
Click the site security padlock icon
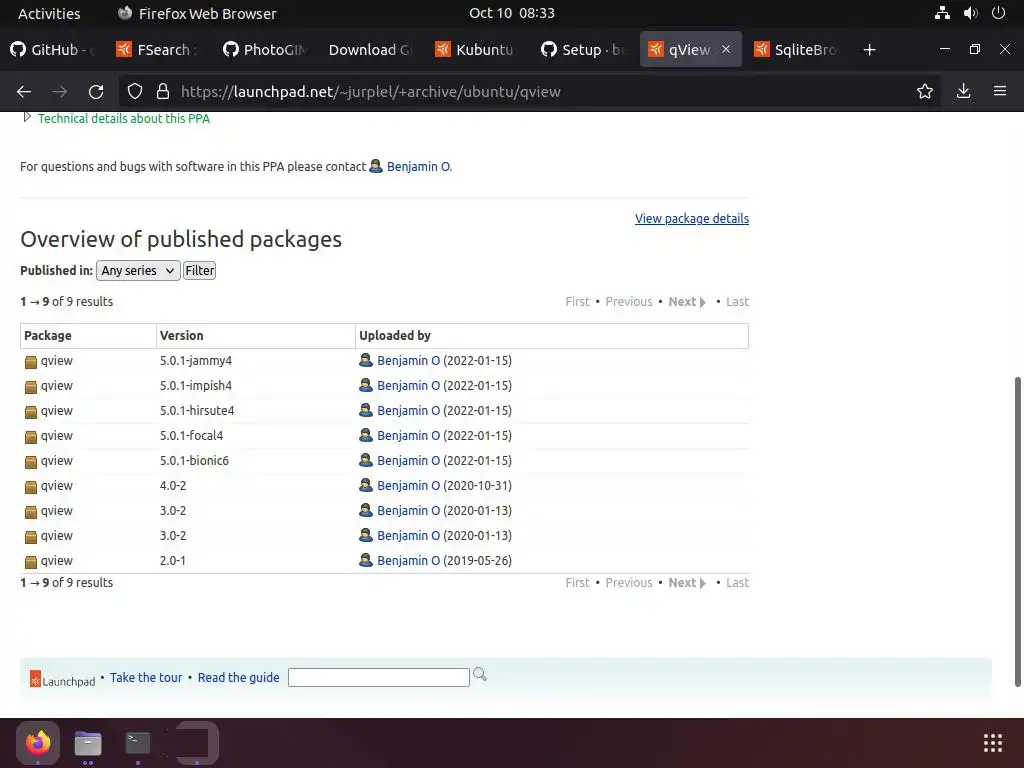pyautogui.click(x=163, y=91)
